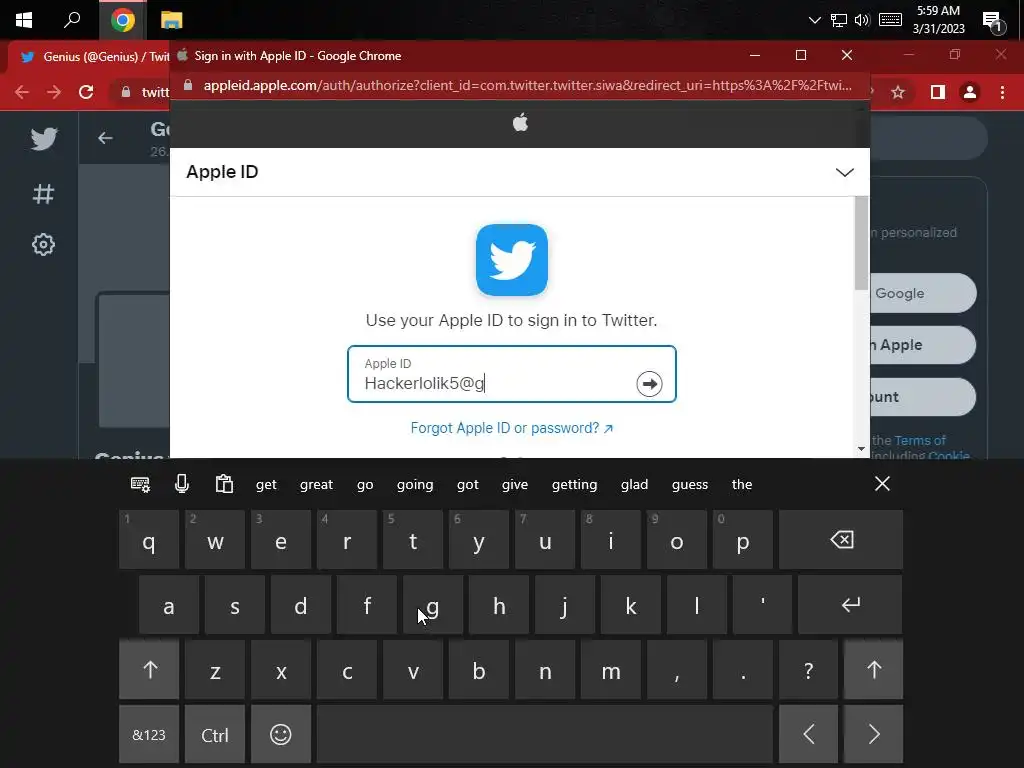Reload the Twitter page

(86, 92)
